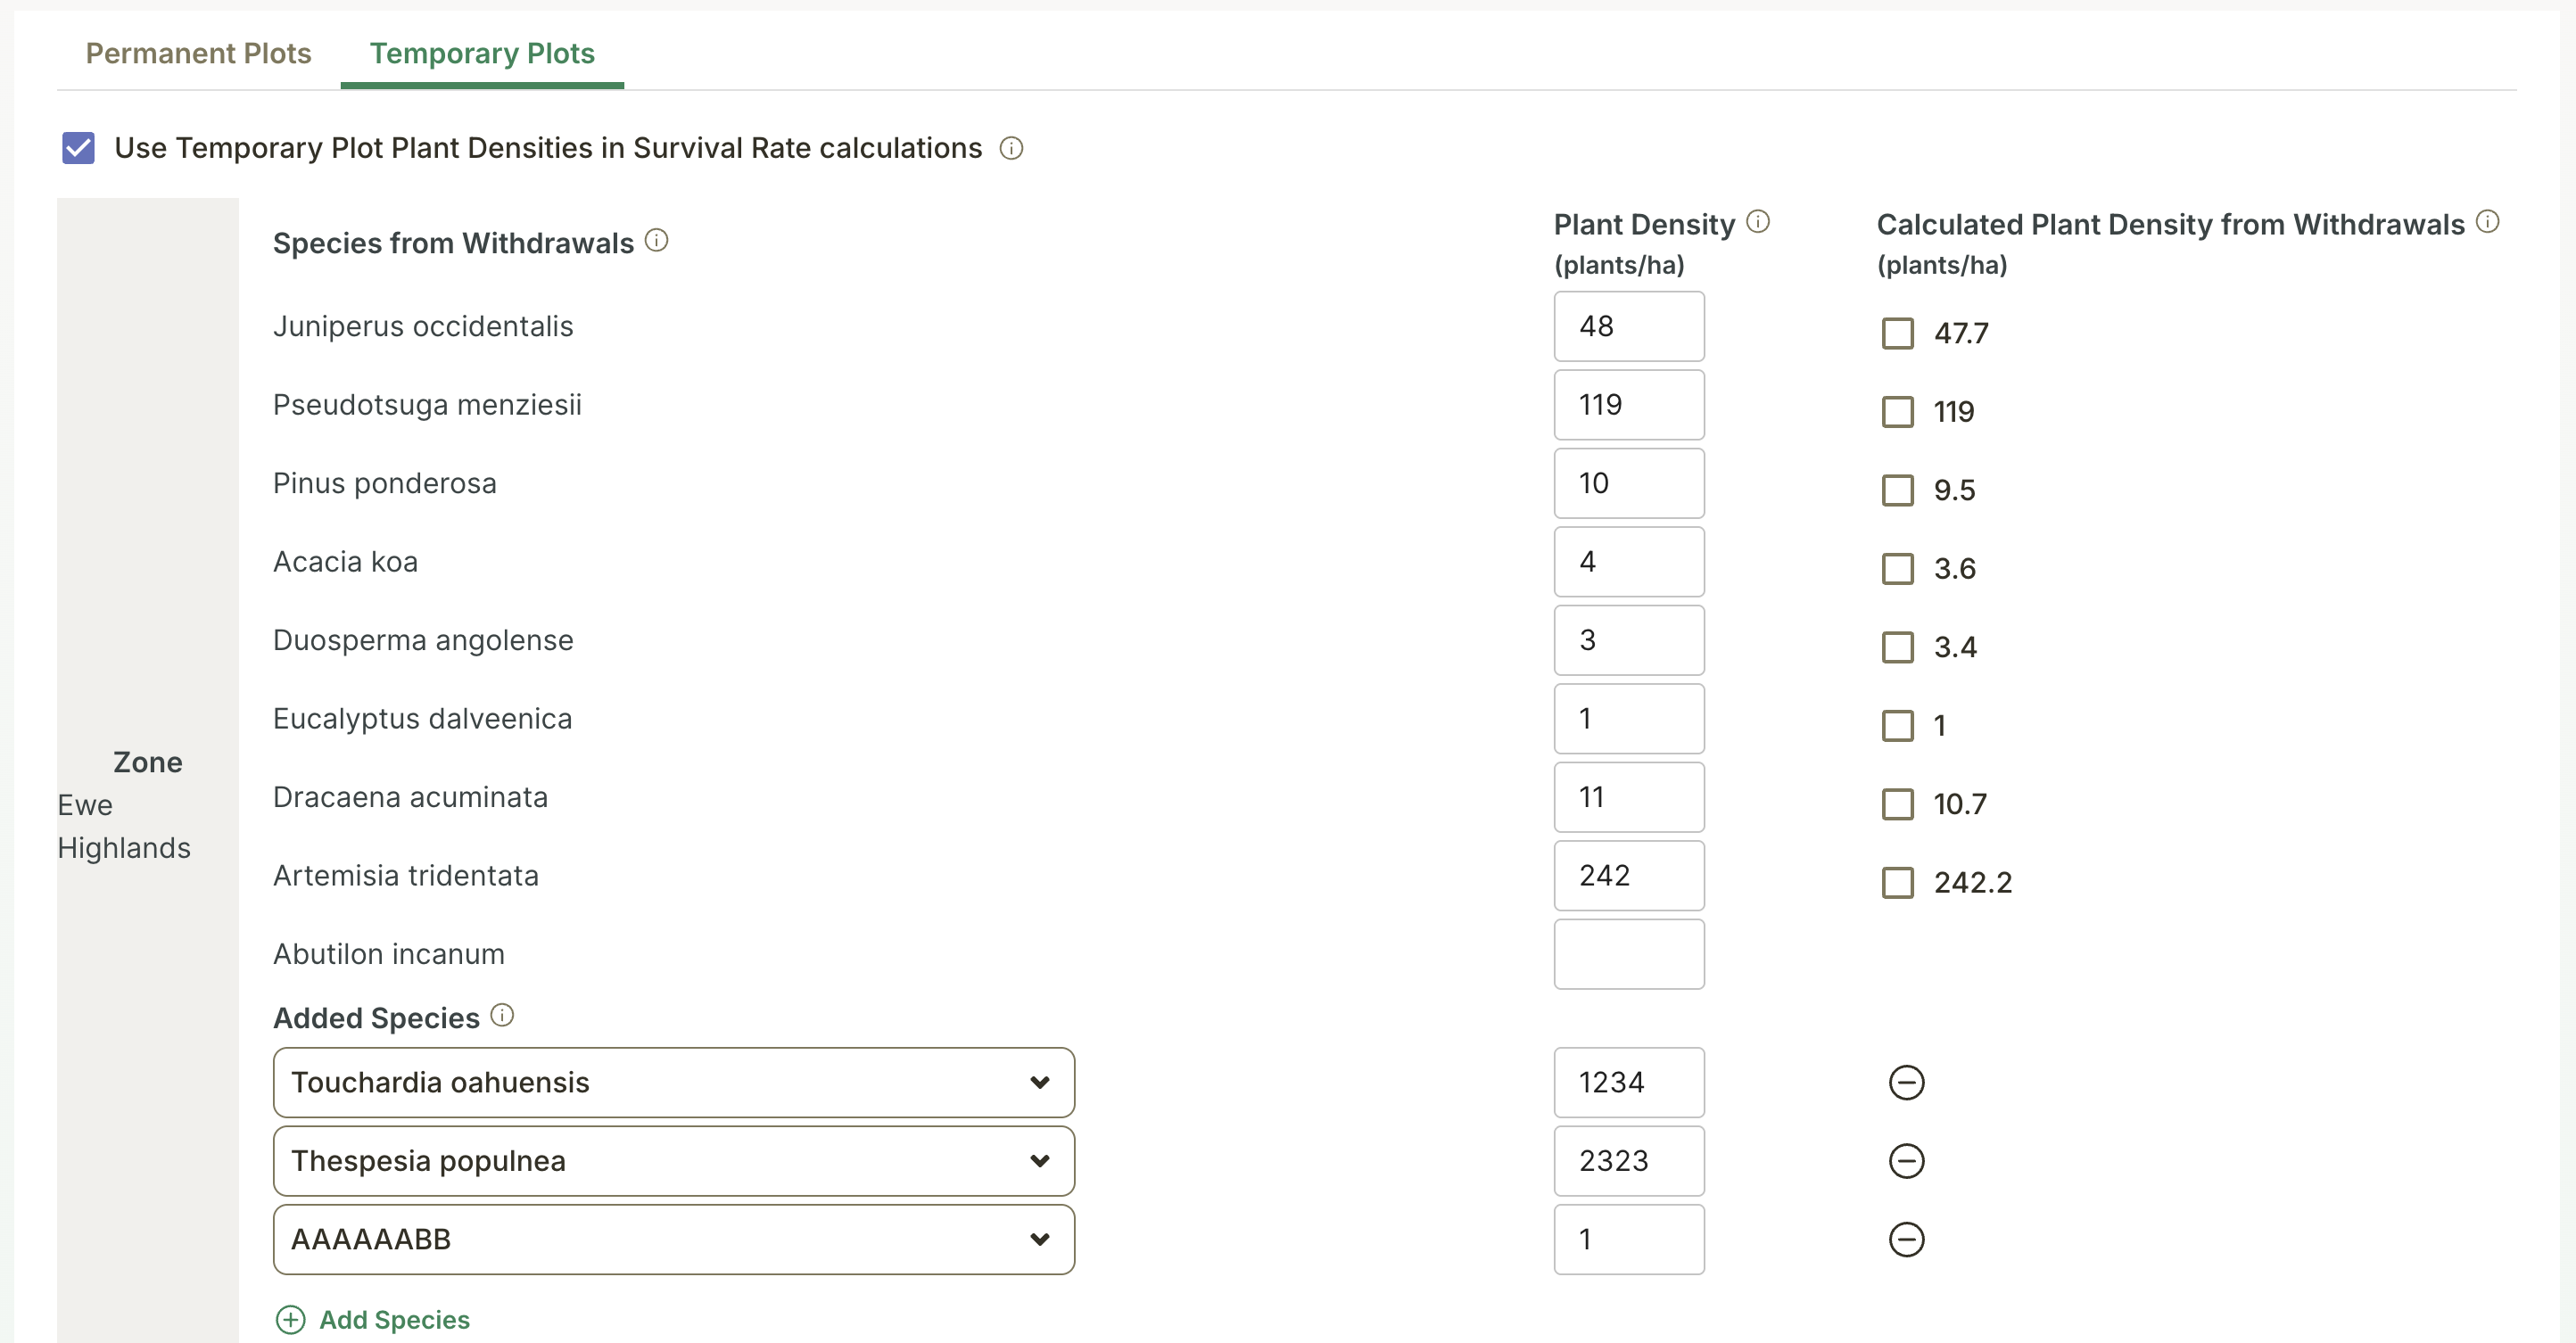Open the Thespesia populnea species dropdown
This screenshot has width=2576, height=1343.
pyautogui.click(x=673, y=1161)
